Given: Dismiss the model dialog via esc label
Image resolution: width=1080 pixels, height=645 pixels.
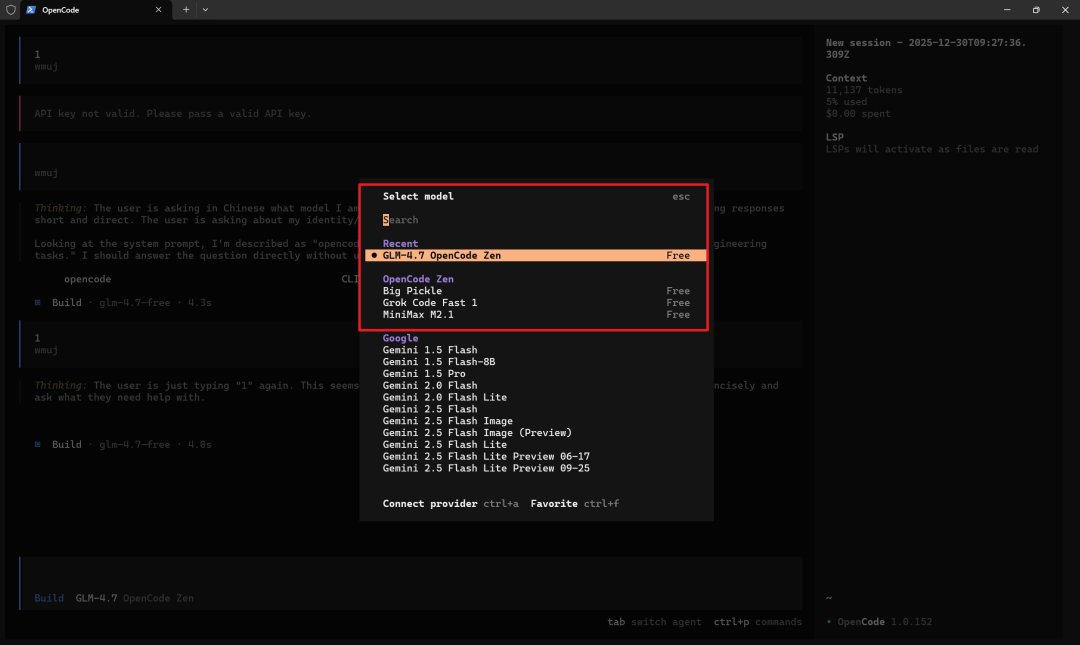Looking at the screenshot, I should [681, 196].
